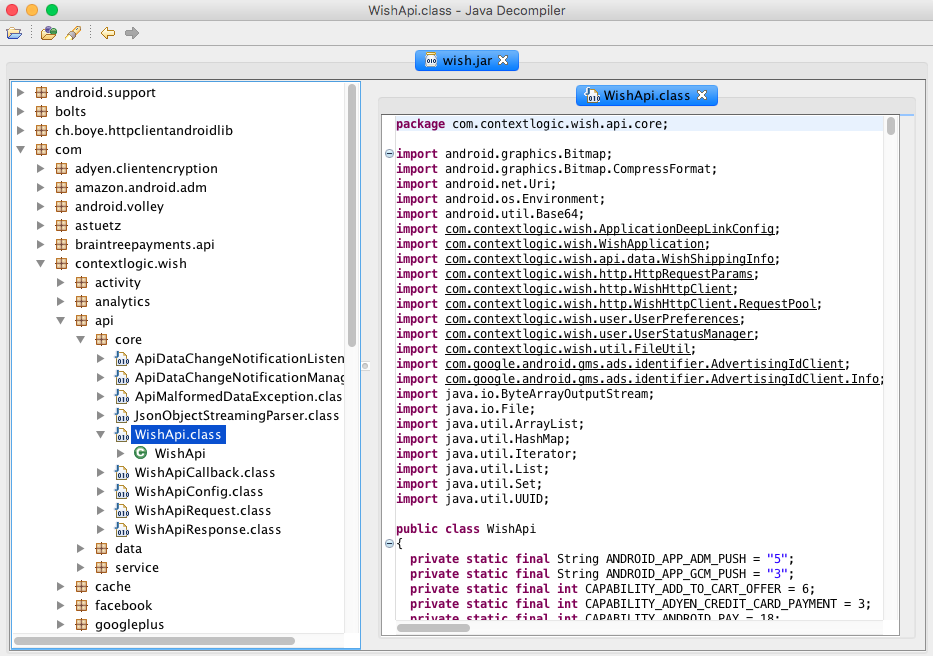Select WishApiCallback.class in the tree
Image resolution: width=933 pixels, height=656 pixels.
click(x=205, y=473)
